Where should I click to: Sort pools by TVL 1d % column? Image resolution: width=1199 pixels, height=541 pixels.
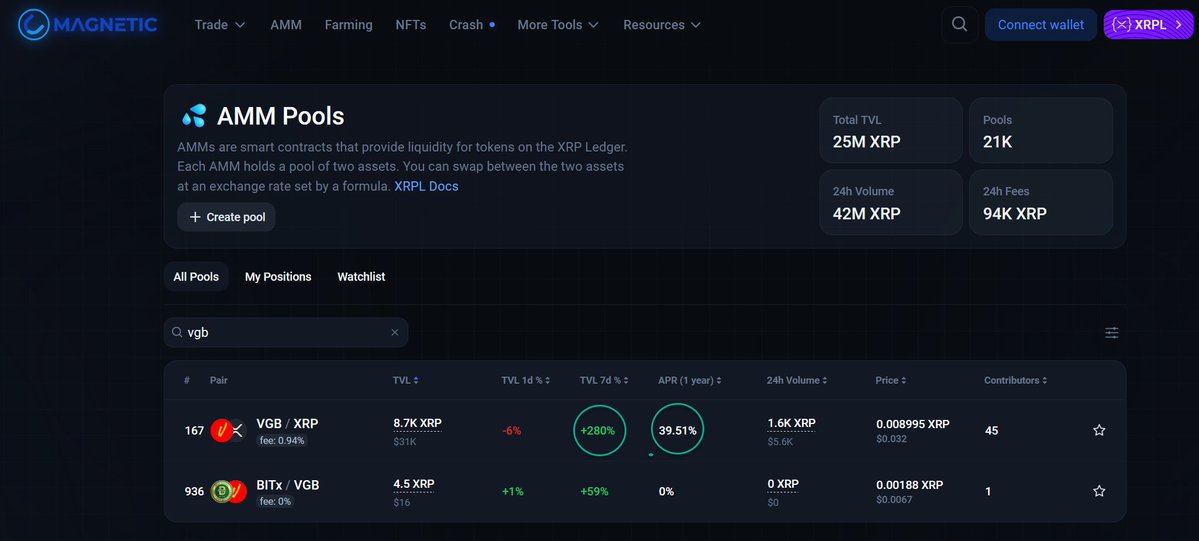(x=526, y=380)
